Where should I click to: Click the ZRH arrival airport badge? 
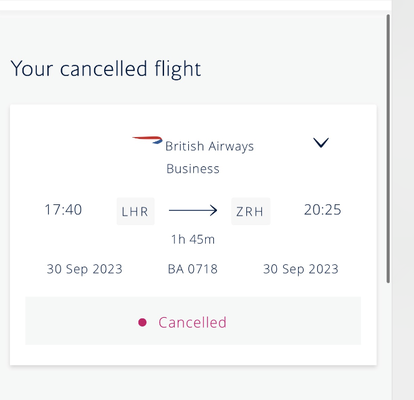click(251, 211)
